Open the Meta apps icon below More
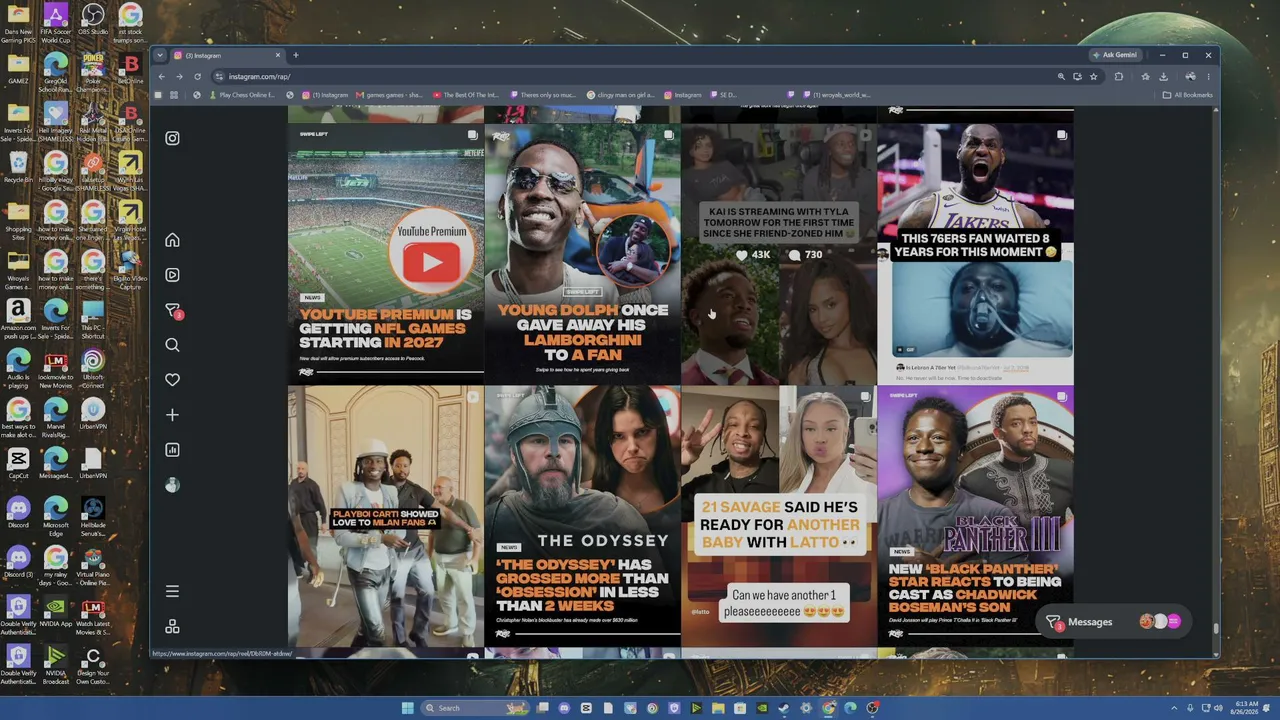The height and width of the screenshot is (720, 1280). pyautogui.click(x=172, y=627)
